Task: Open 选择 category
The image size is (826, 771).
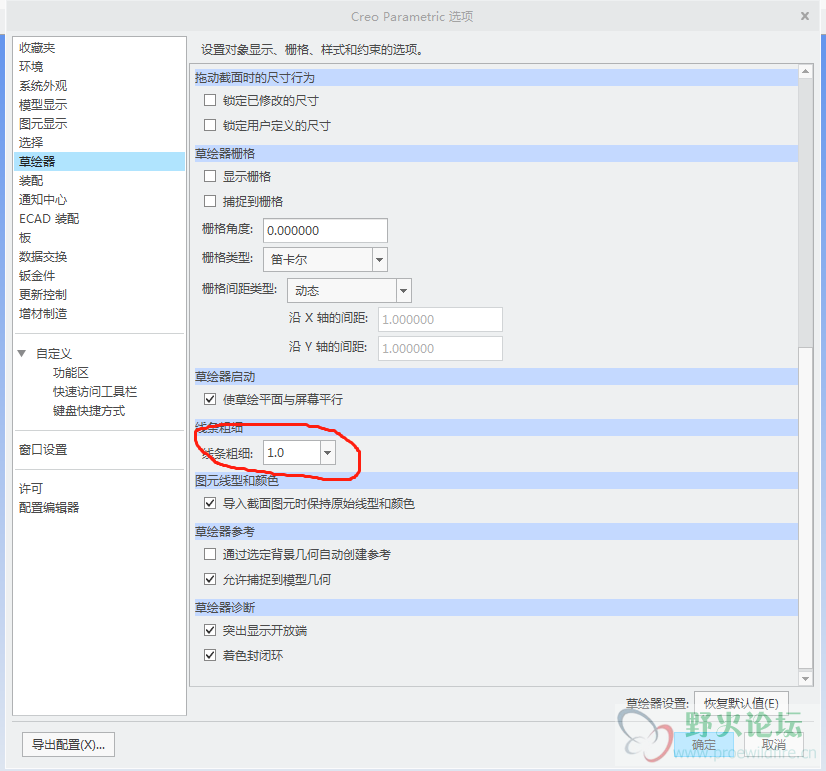Action: pyautogui.click(x=31, y=142)
